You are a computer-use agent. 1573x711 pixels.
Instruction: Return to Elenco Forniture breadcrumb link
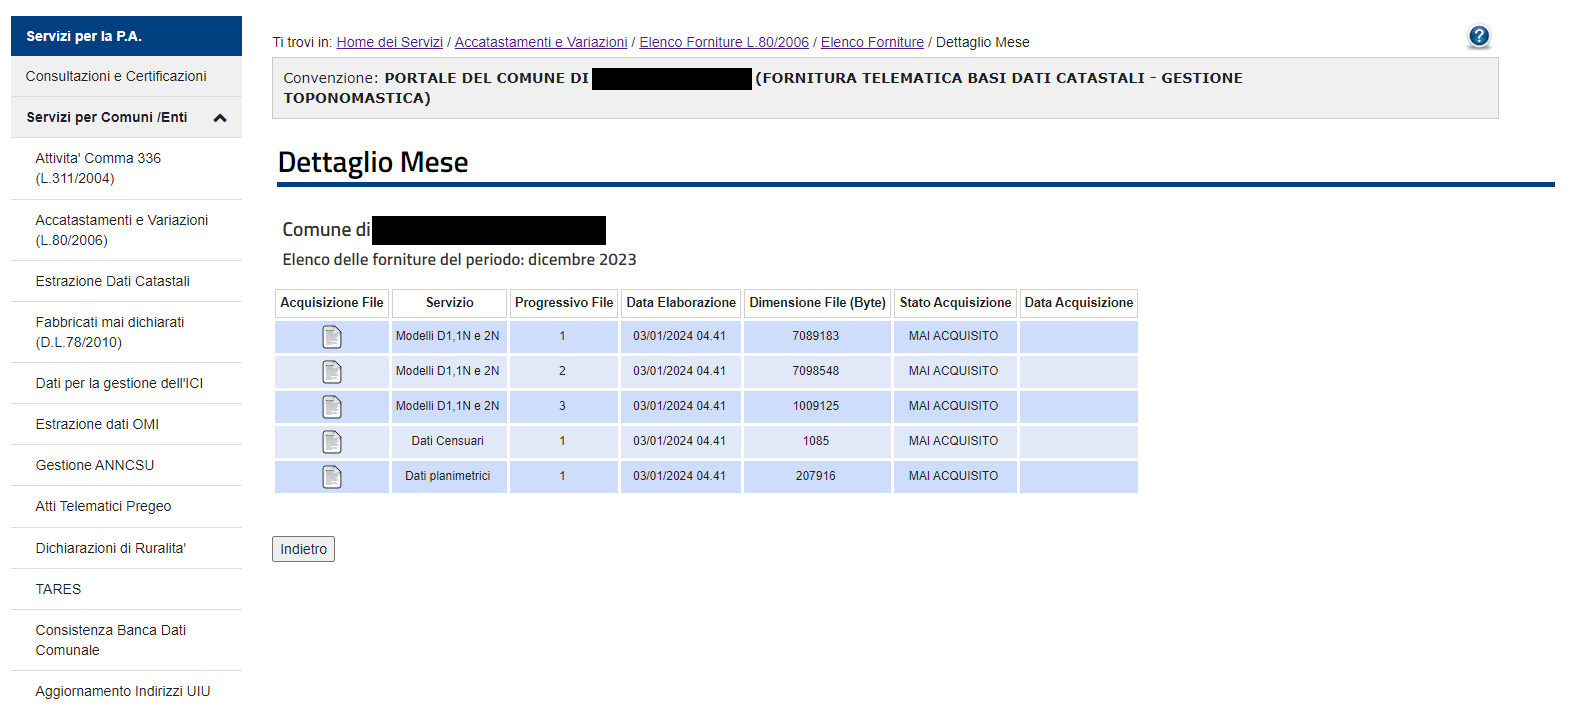pos(871,42)
